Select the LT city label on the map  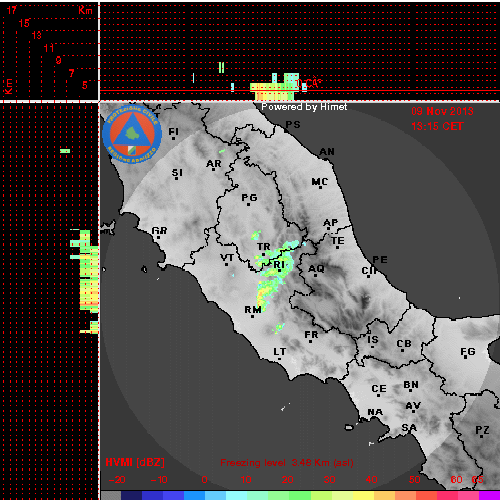(x=280, y=352)
